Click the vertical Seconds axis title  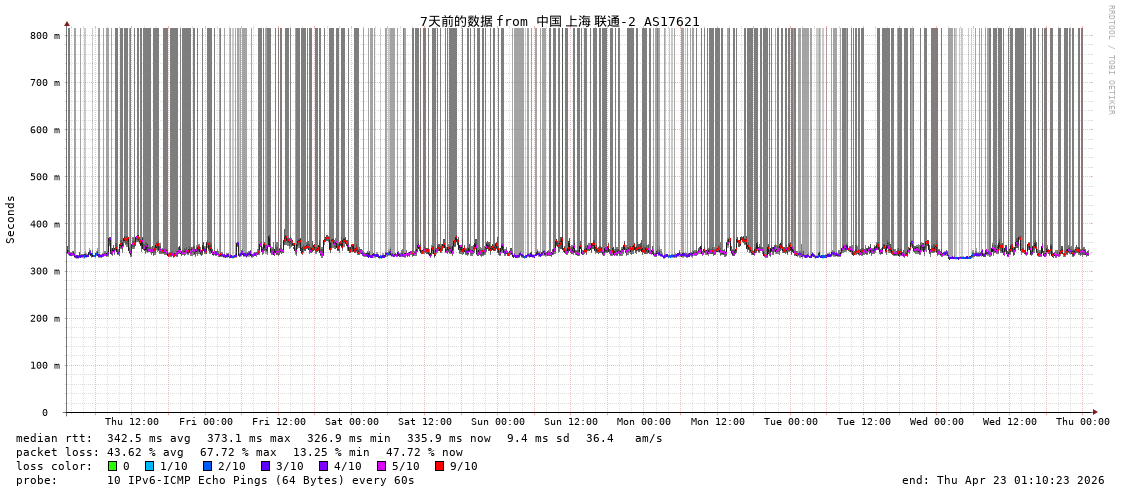(x=11, y=219)
